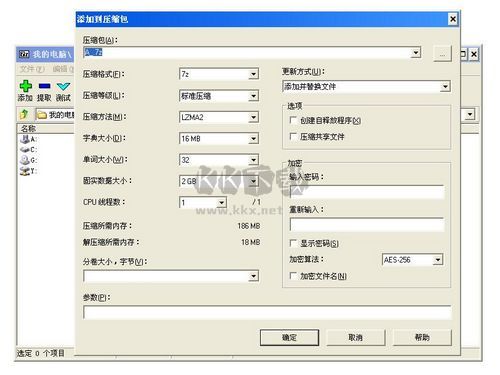Open the 压缩方法 LZMA2 dropdown

point(253,117)
